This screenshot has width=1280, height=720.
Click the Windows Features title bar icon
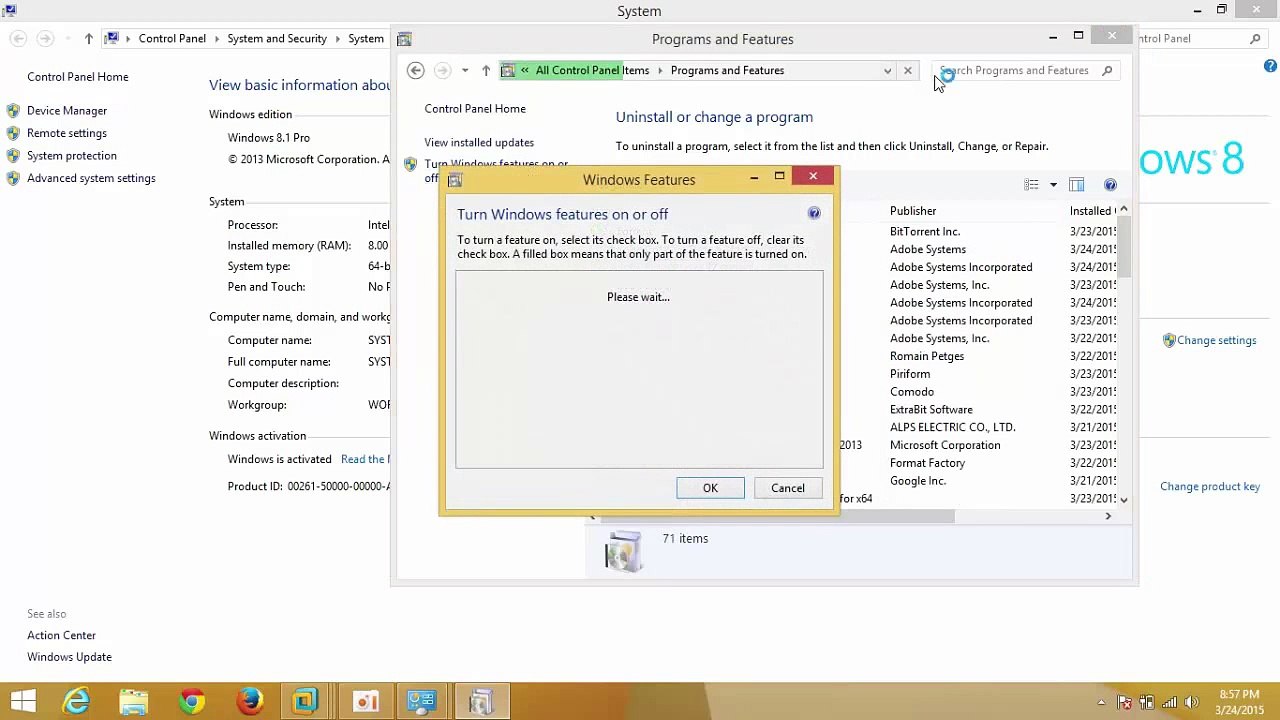coord(455,180)
